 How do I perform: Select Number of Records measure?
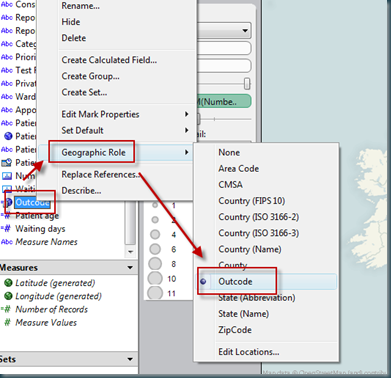coord(51,310)
